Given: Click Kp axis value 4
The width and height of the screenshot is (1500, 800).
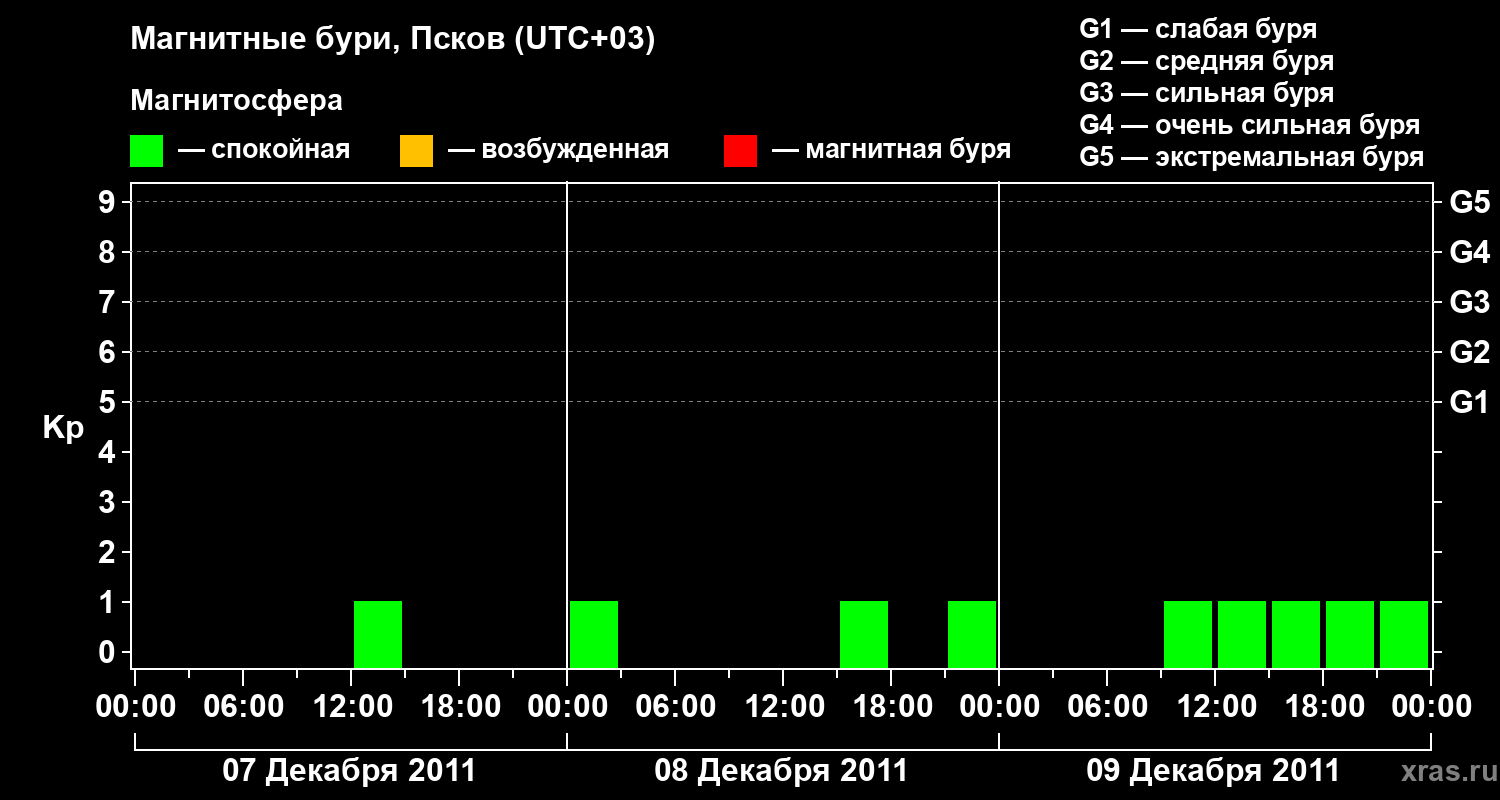Looking at the screenshot, I should [x=108, y=452].
